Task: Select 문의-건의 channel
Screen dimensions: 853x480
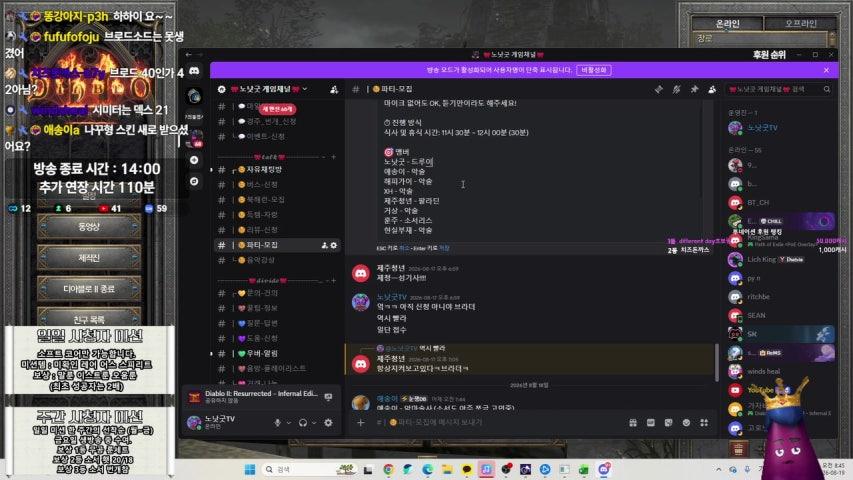Action: tap(278, 293)
